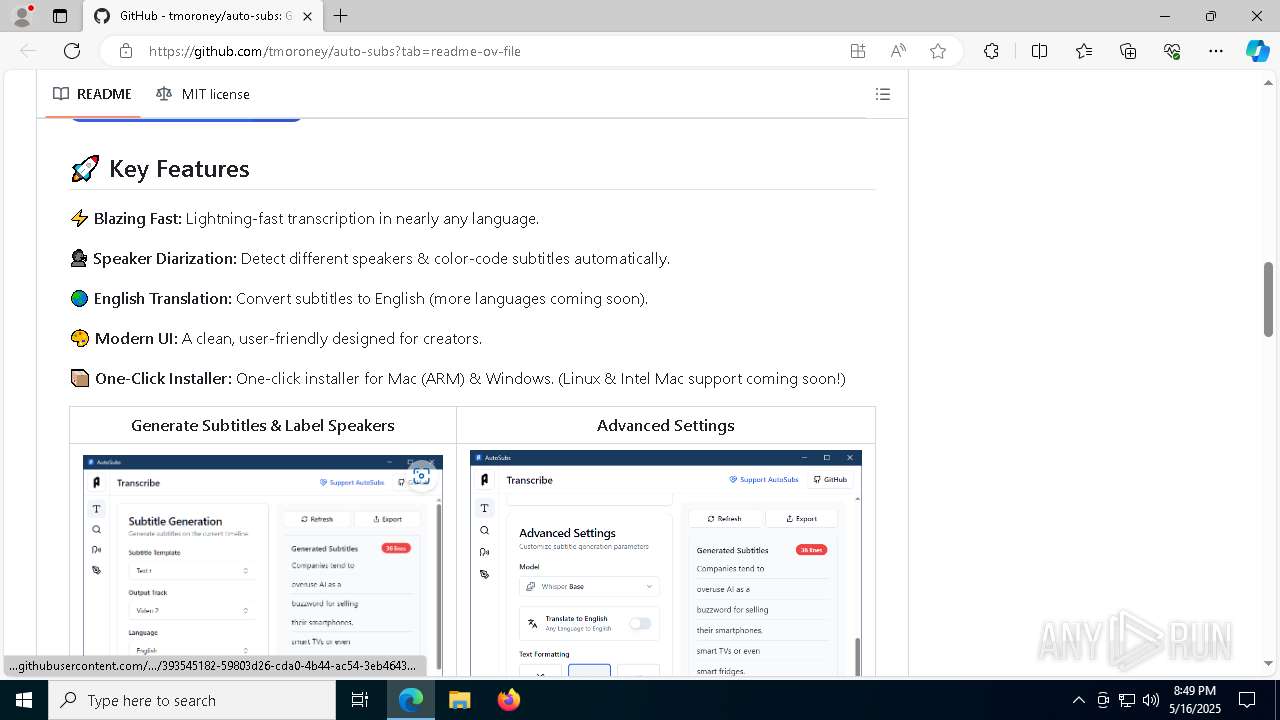Click the scrollbar down arrow
This screenshot has width=1280, height=720.
1268,663
